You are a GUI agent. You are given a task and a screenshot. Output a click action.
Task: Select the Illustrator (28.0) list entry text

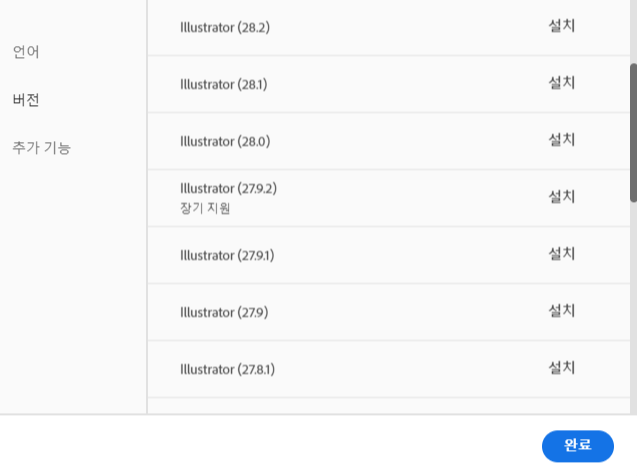click(x=225, y=141)
